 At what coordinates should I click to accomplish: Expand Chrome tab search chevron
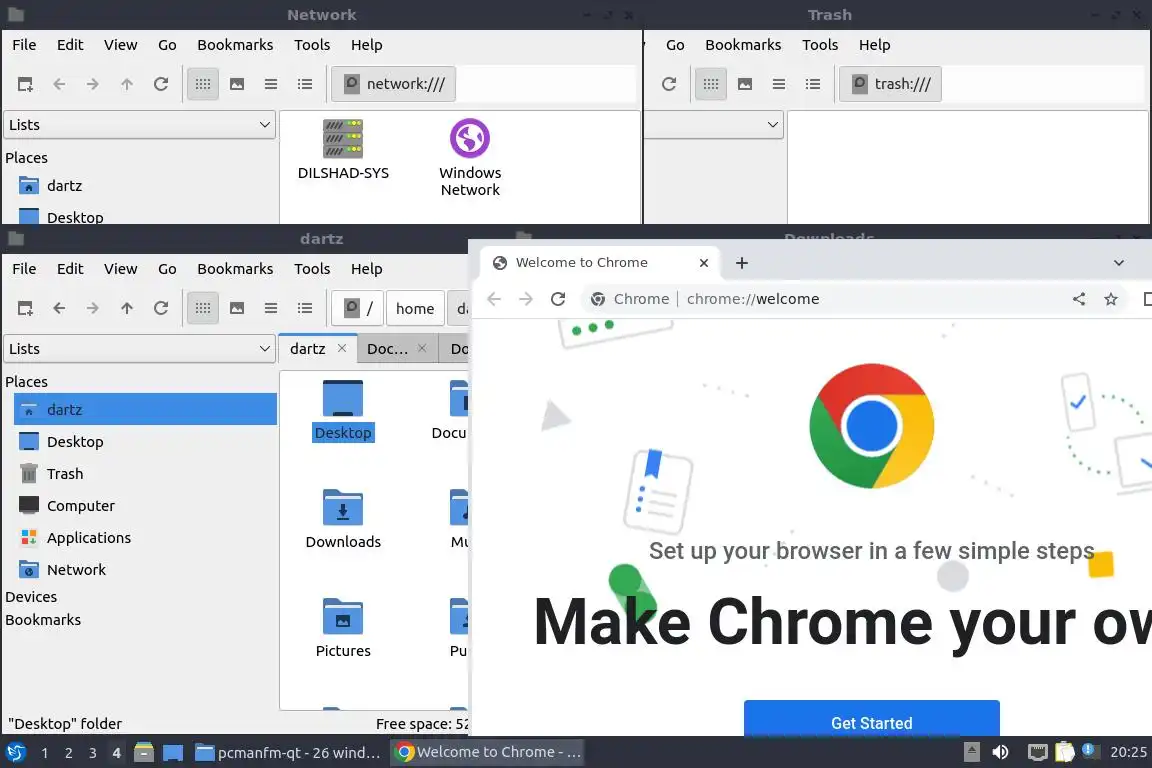click(1118, 263)
